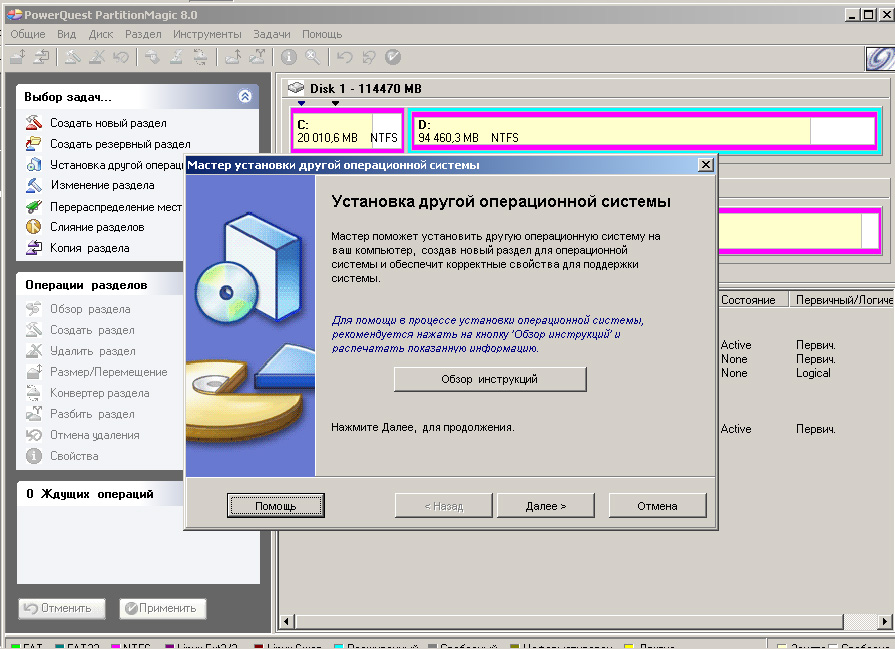Open the Инструменты menu

(x=207, y=34)
